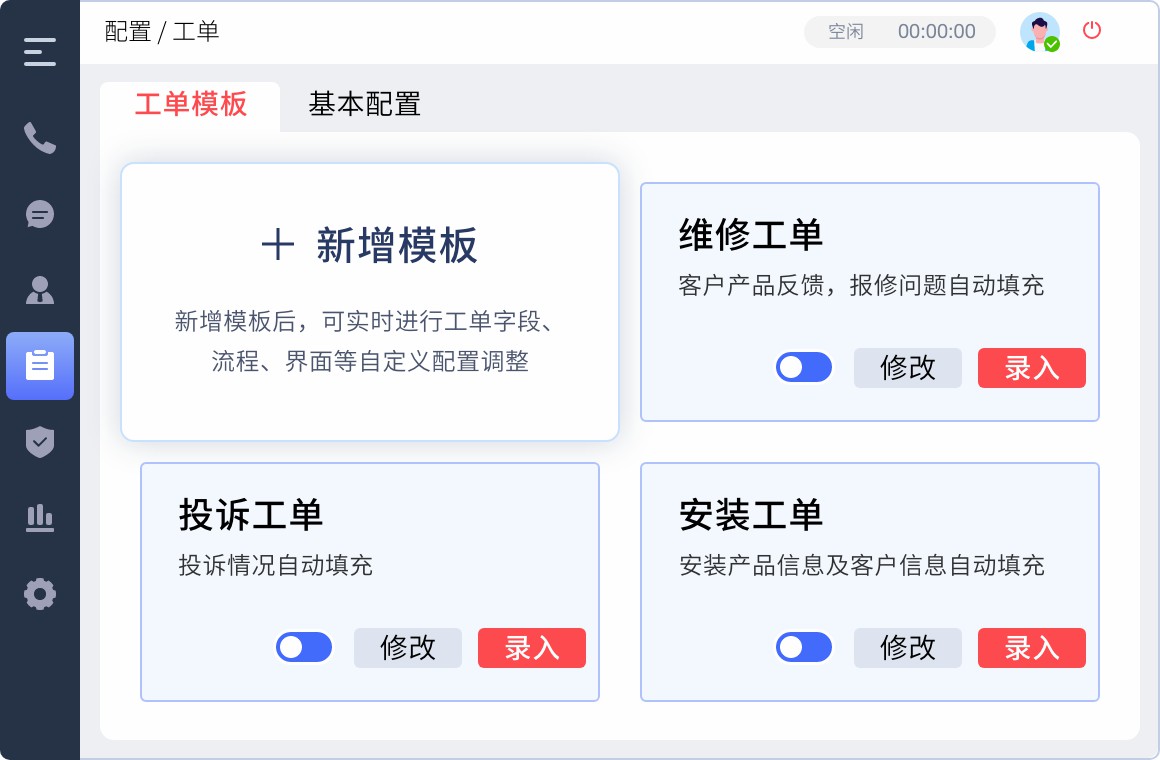
Task: Toggle the 投诉工单 template switch
Action: pos(304,647)
